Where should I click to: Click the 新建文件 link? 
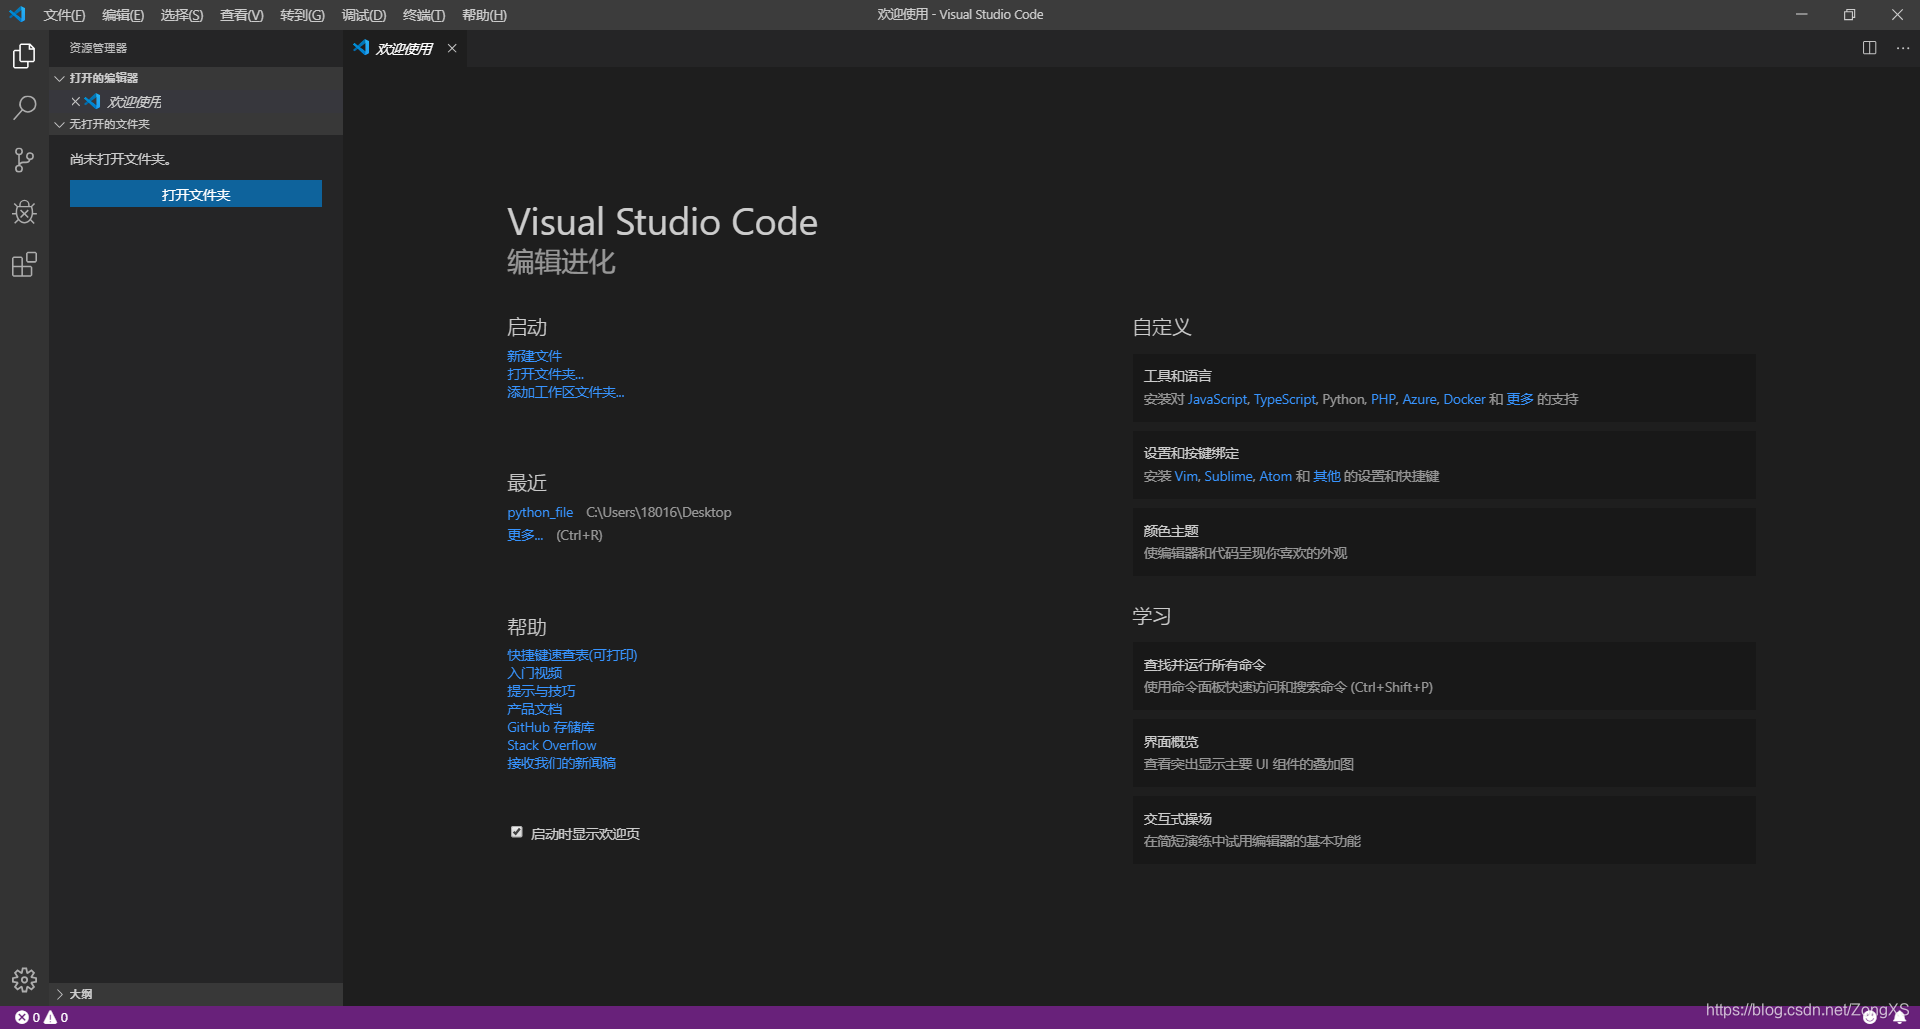(x=534, y=356)
